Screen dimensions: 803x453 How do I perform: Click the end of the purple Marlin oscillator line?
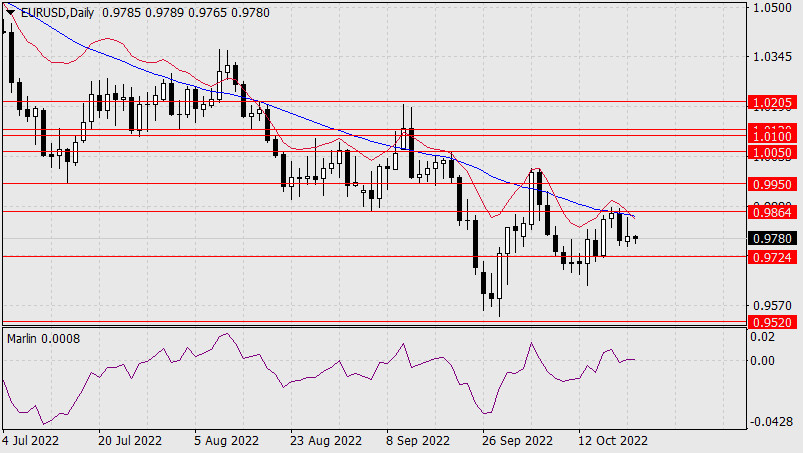pos(635,360)
